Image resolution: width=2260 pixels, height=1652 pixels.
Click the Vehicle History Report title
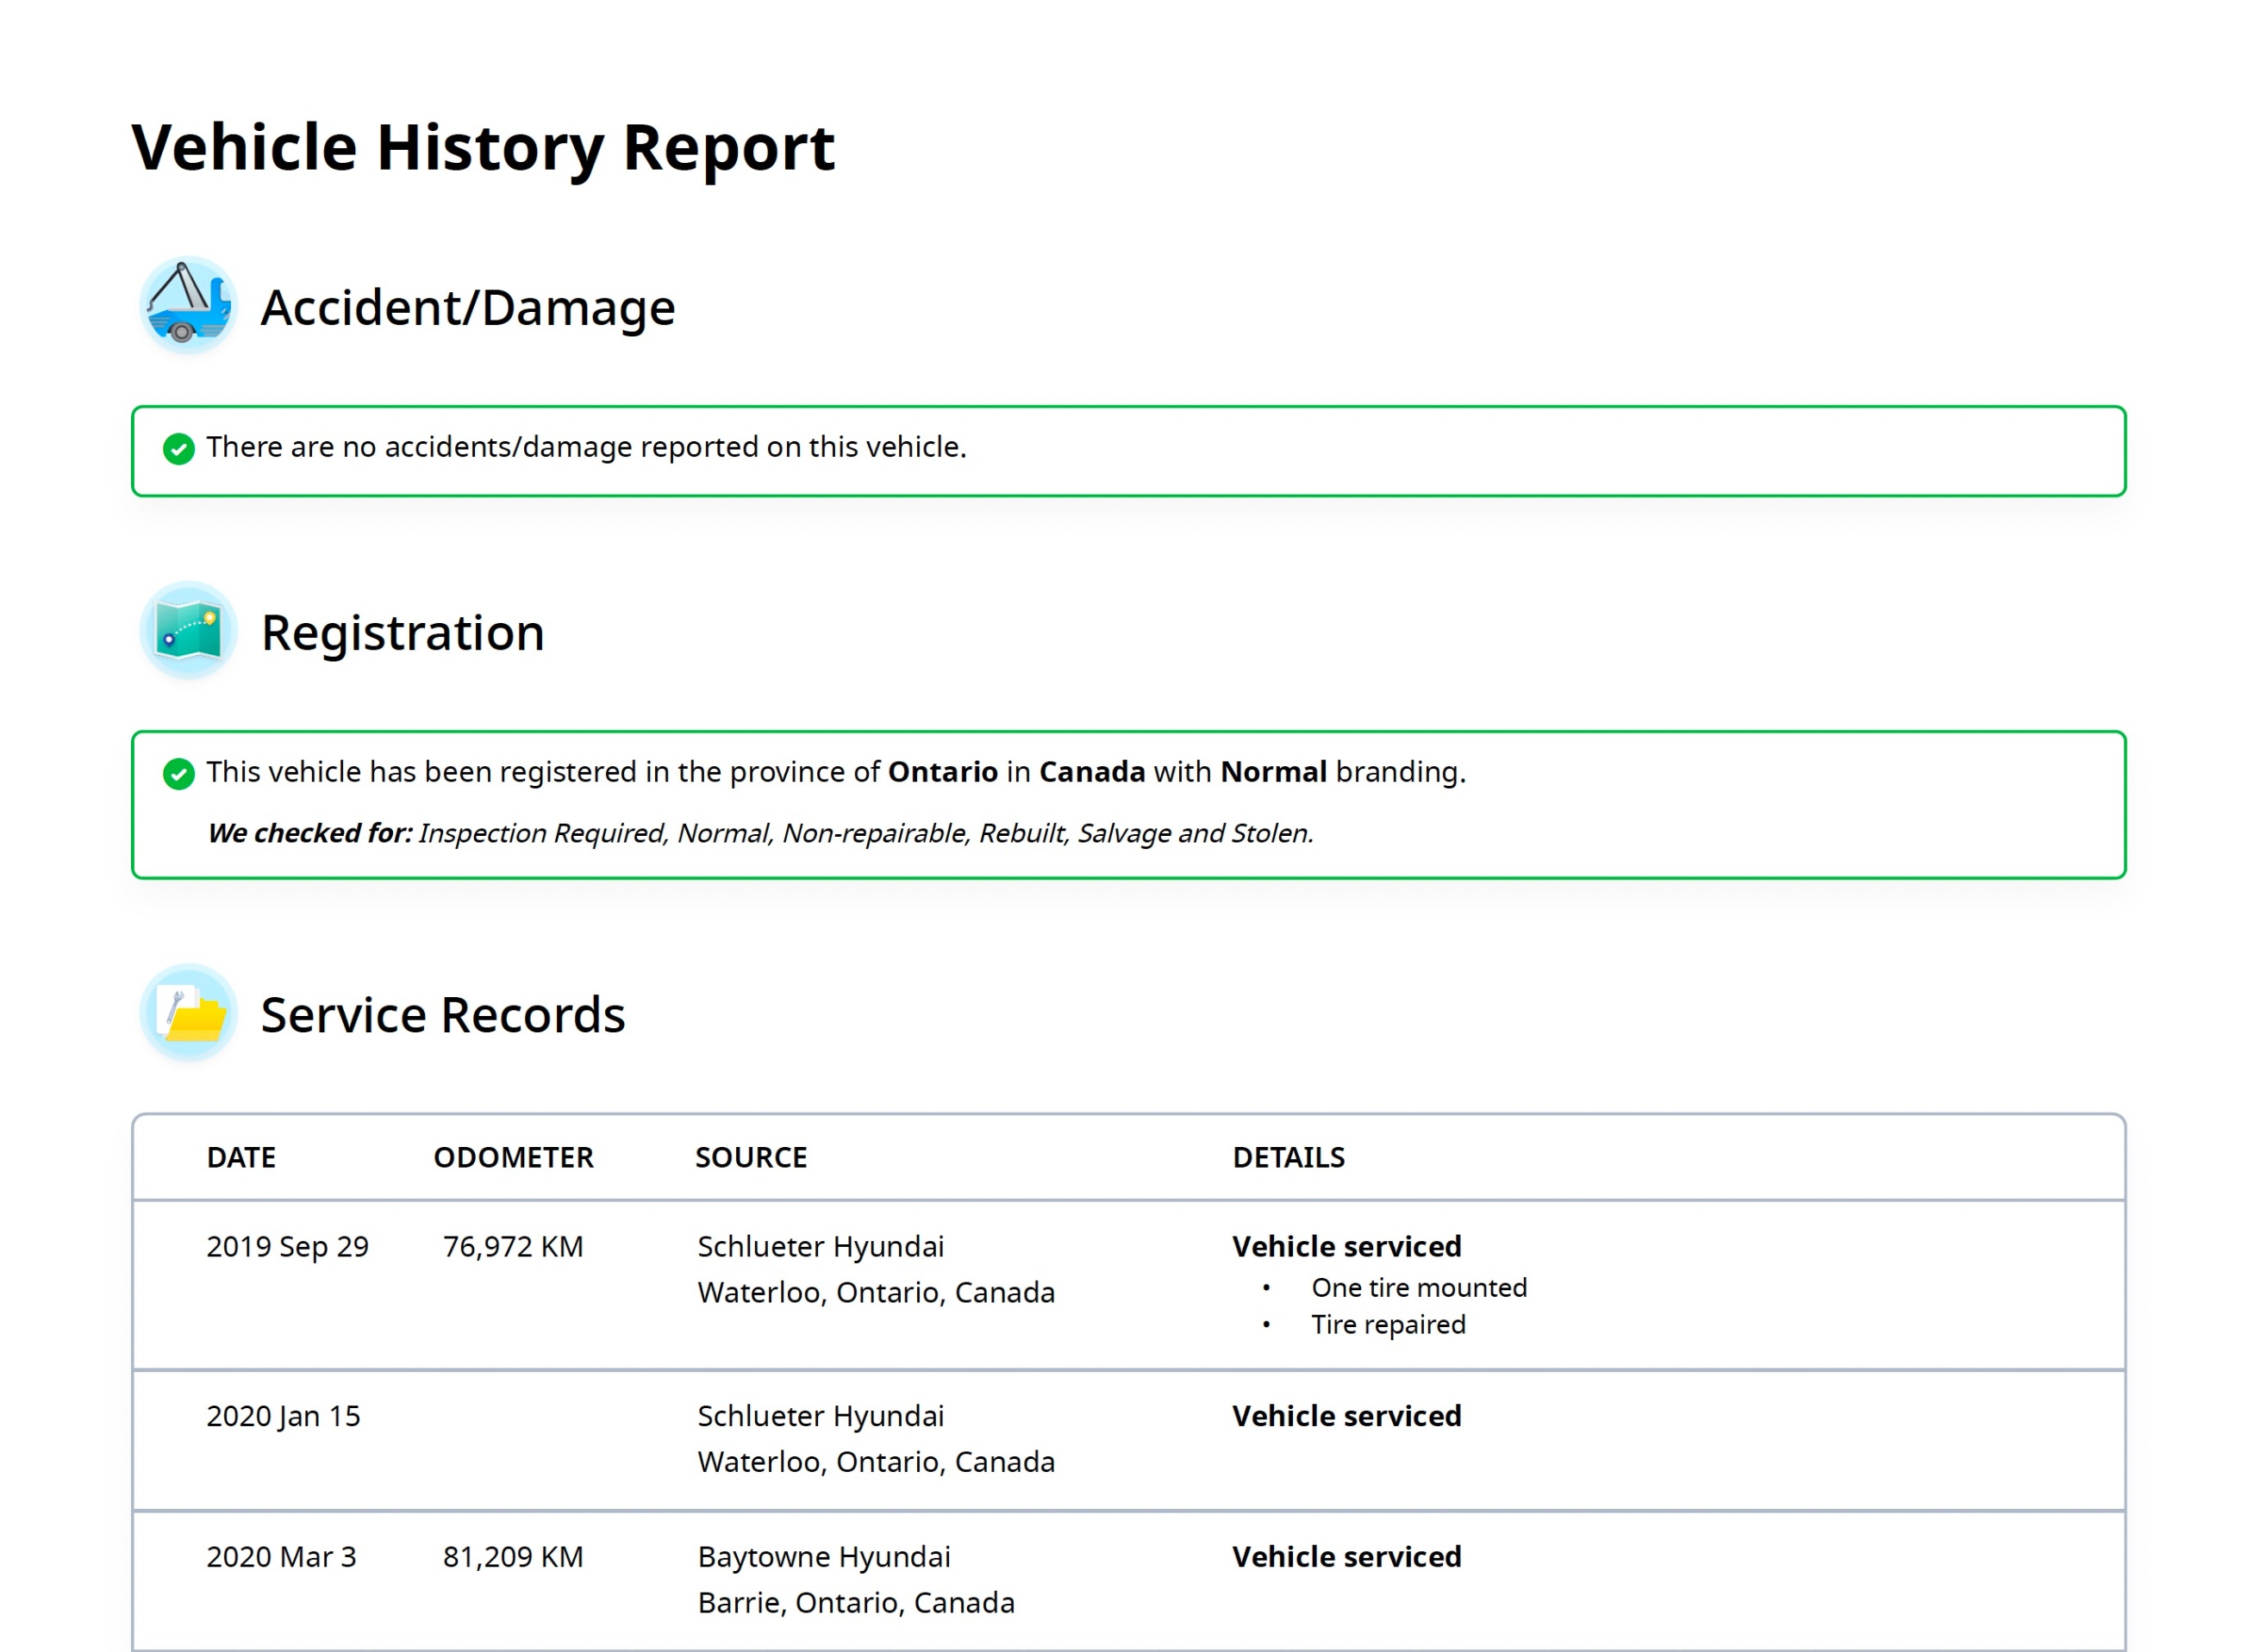pos(482,147)
